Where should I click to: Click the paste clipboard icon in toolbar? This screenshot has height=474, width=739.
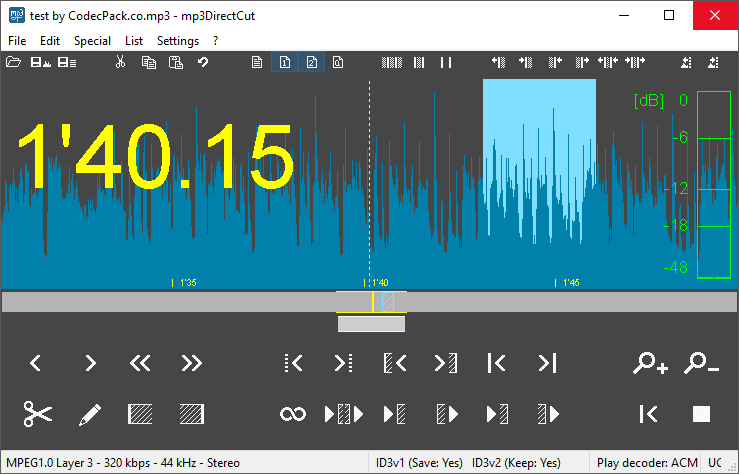pos(176,62)
